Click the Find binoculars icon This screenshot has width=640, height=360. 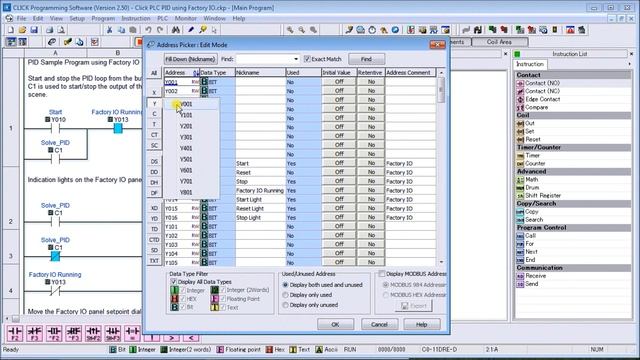point(176,30)
